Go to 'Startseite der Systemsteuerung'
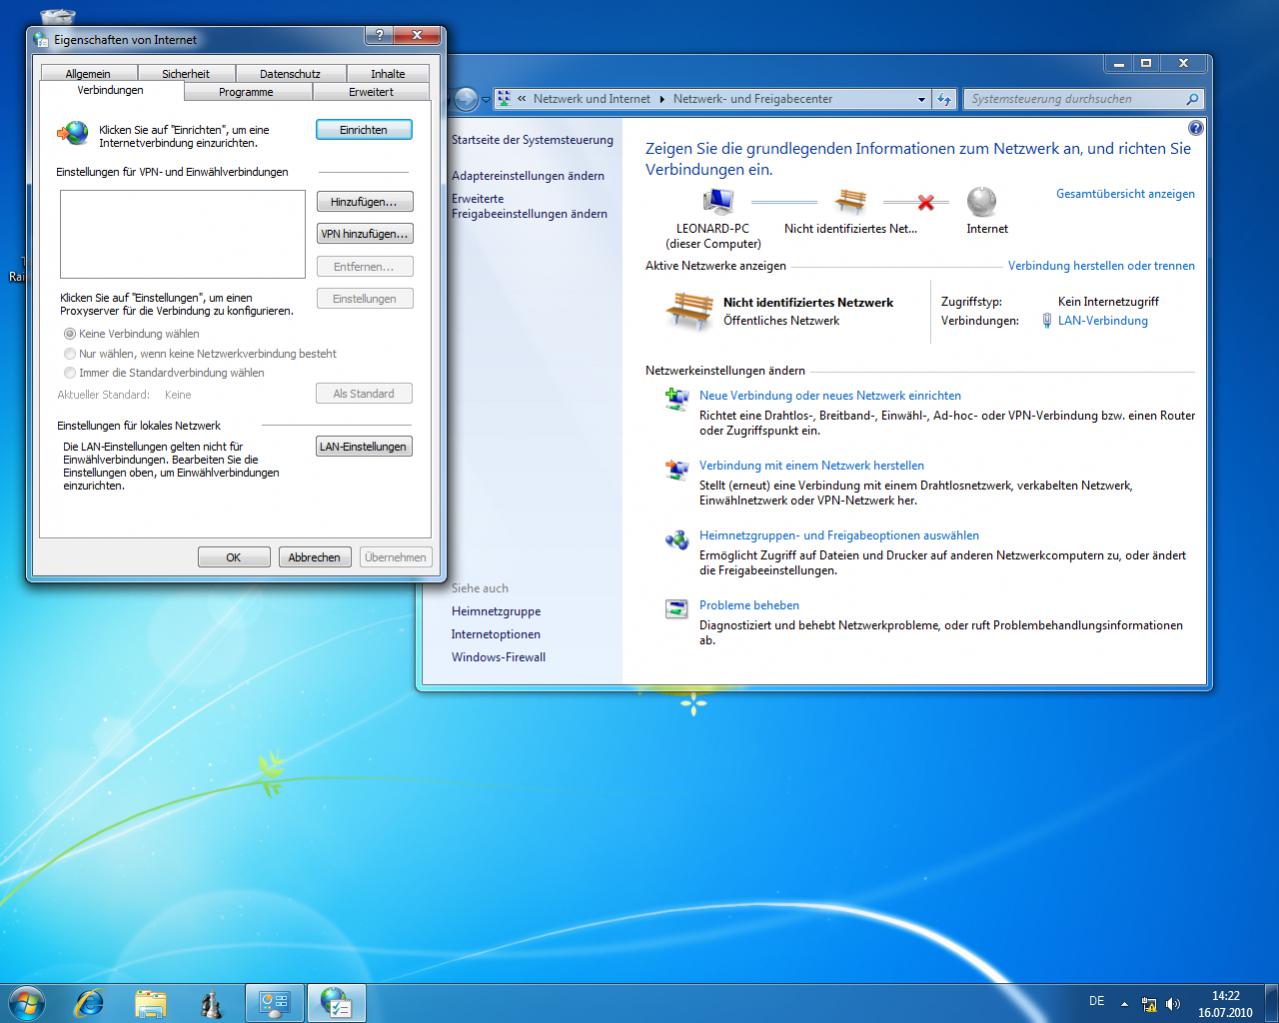 (x=532, y=140)
